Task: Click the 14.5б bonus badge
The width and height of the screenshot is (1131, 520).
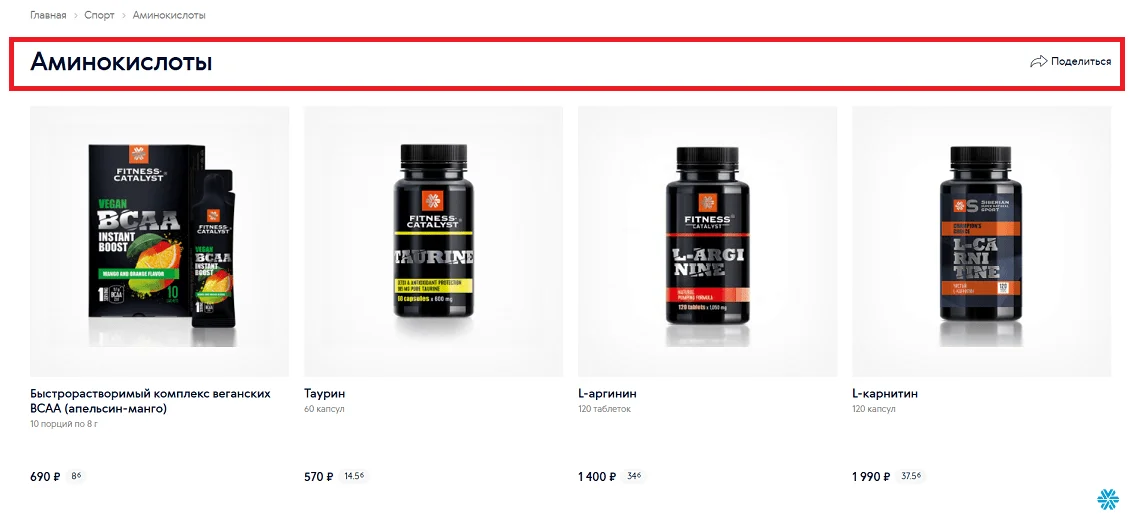Action: coord(353,476)
